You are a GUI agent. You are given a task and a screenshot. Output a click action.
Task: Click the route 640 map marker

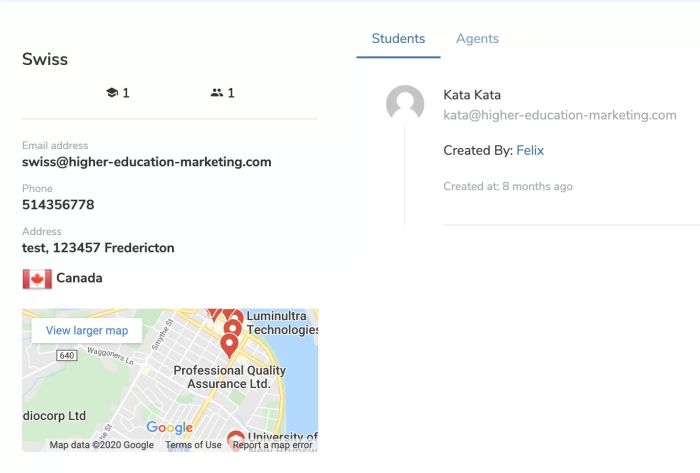pos(67,356)
